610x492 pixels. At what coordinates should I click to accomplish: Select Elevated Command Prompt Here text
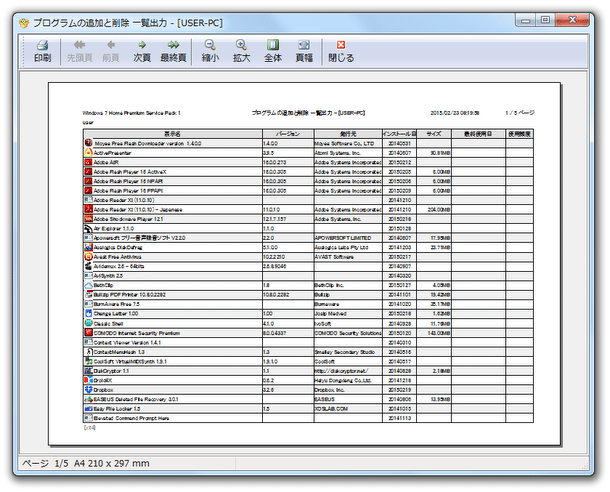pos(131,418)
